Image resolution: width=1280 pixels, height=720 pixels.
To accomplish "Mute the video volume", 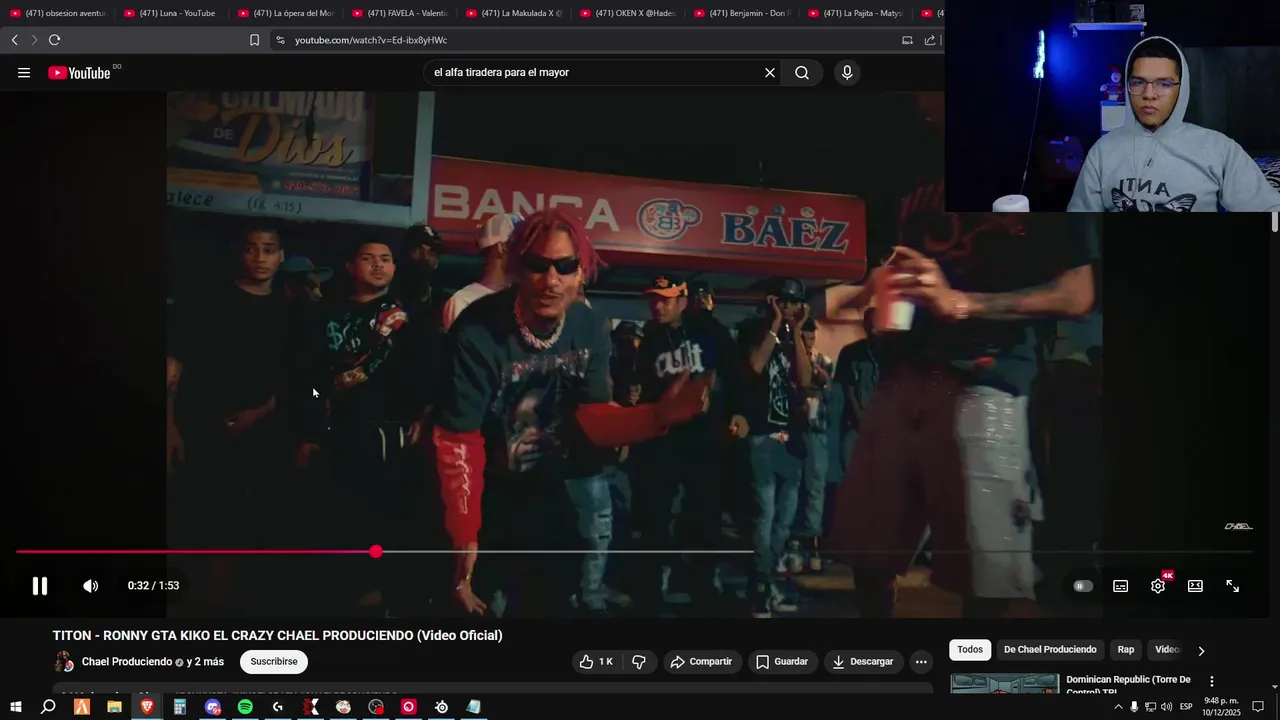I will click(x=90, y=586).
